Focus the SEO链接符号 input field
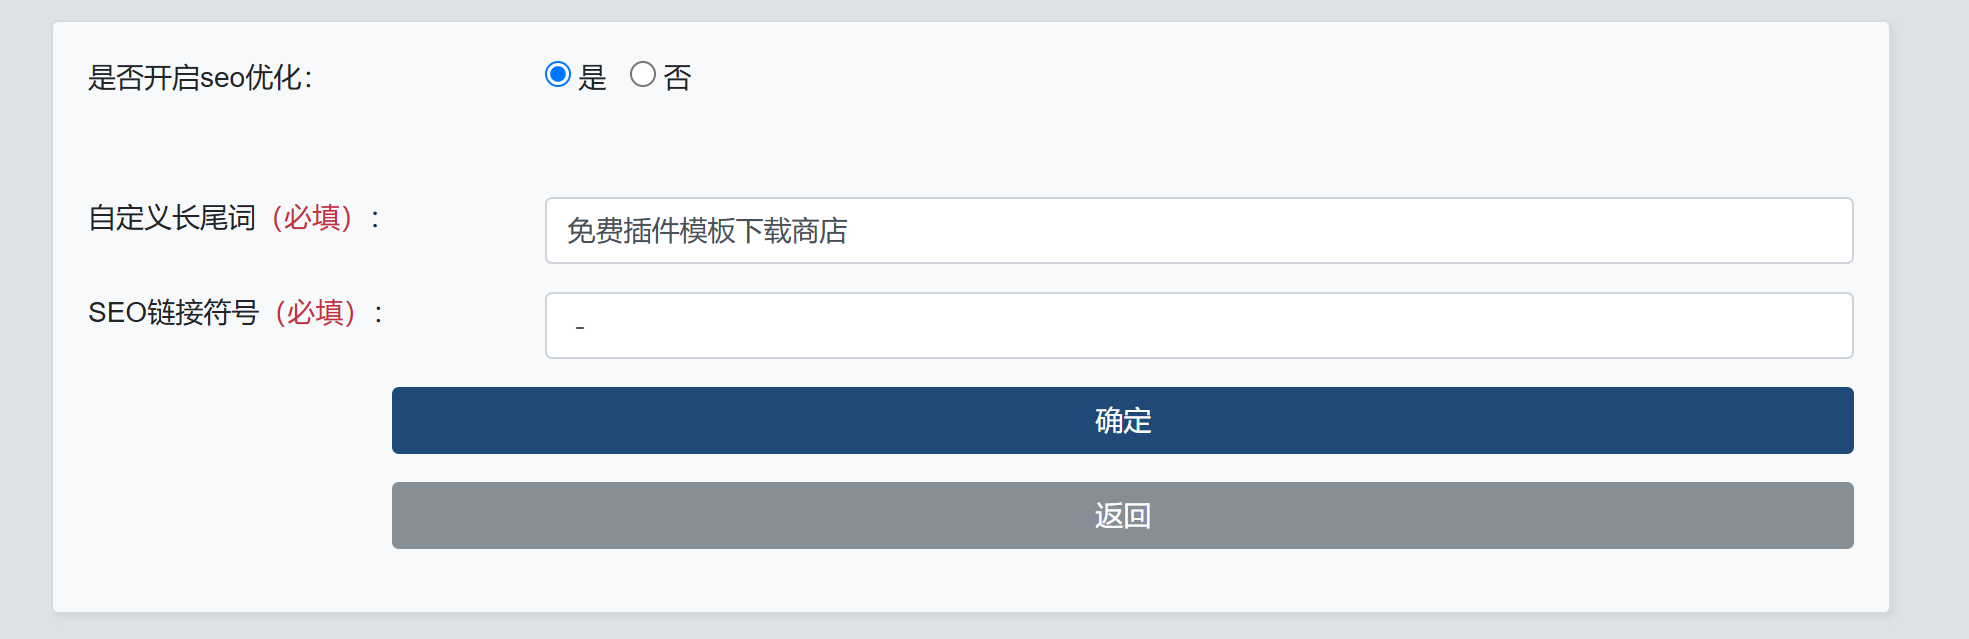1969x639 pixels. tap(1200, 326)
